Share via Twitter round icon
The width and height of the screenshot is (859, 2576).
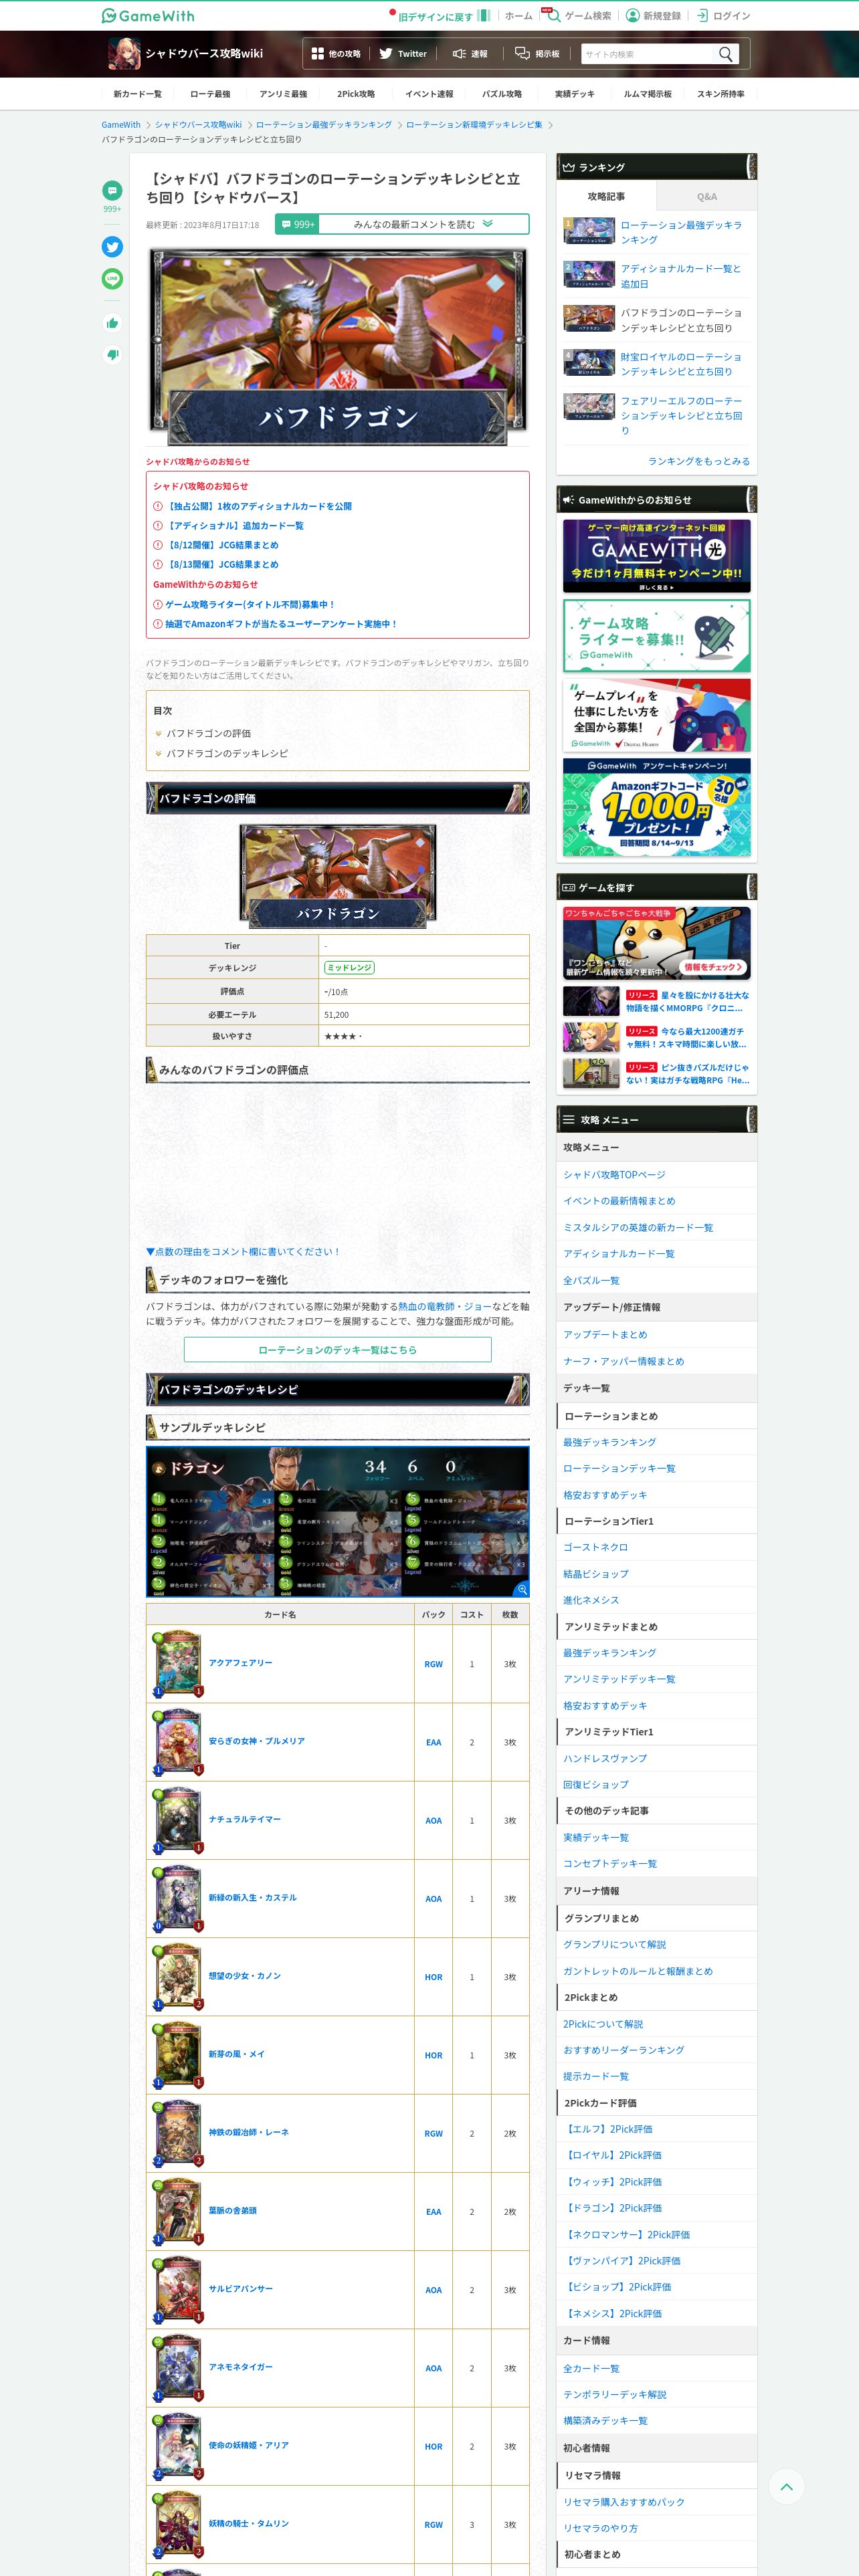click(x=112, y=247)
